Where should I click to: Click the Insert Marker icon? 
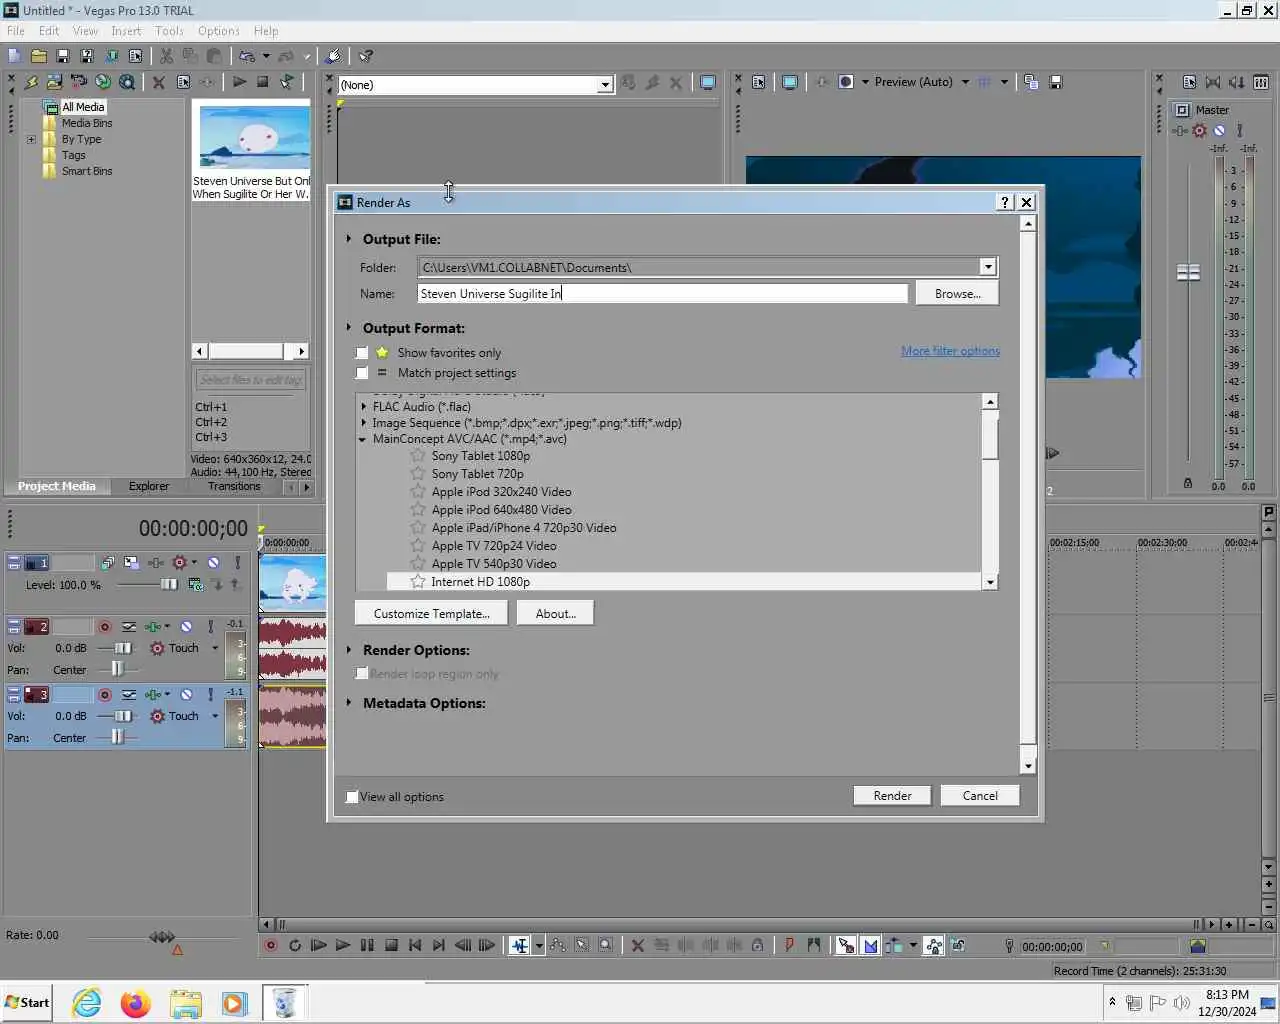tap(789, 945)
